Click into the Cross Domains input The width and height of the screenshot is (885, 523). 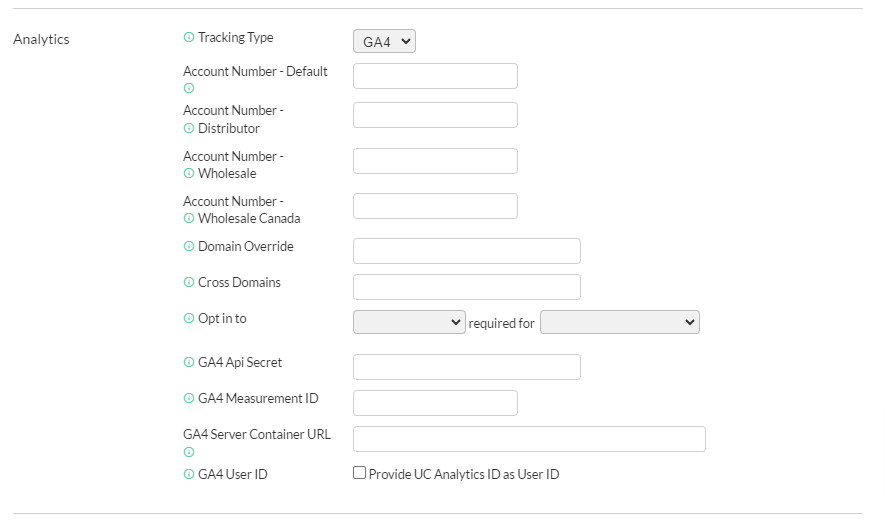click(x=467, y=287)
